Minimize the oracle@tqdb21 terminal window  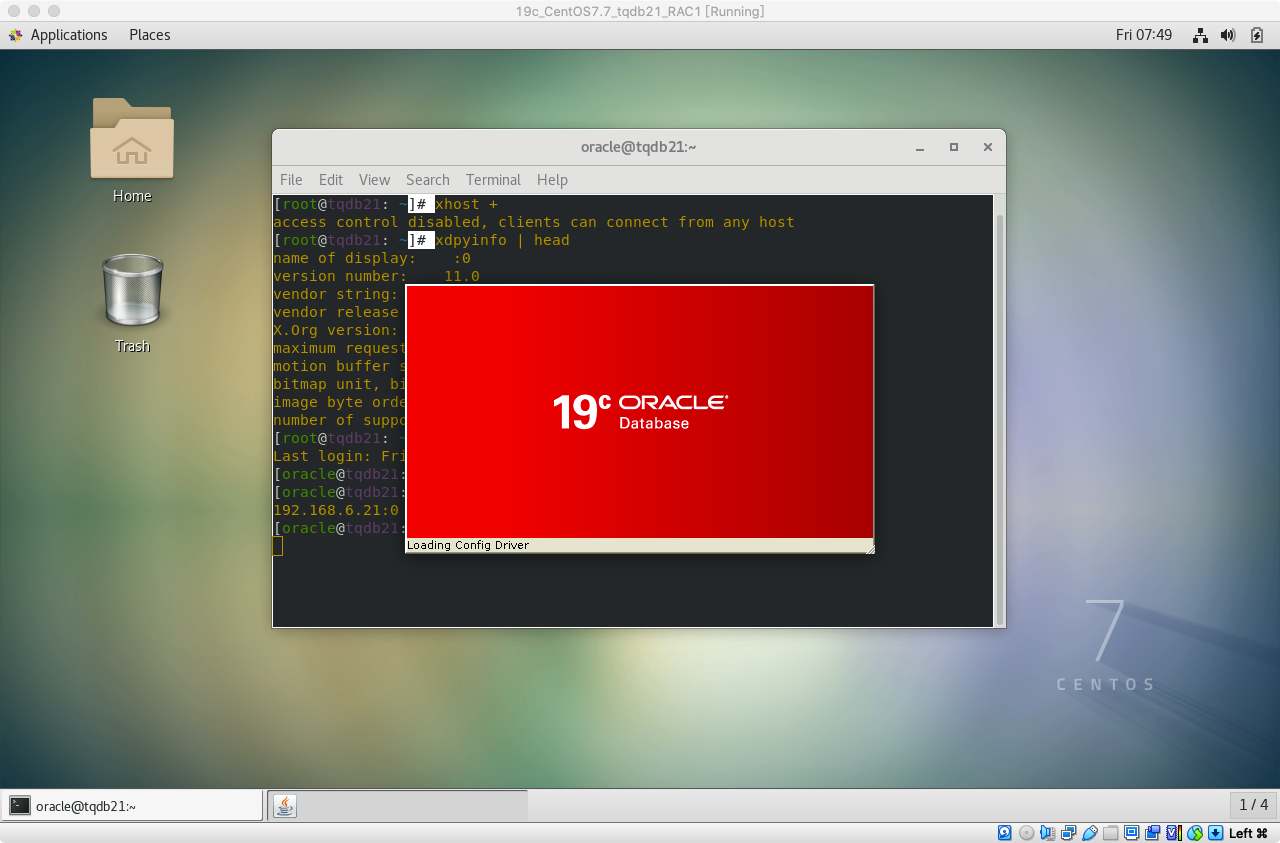pyautogui.click(x=920, y=147)
